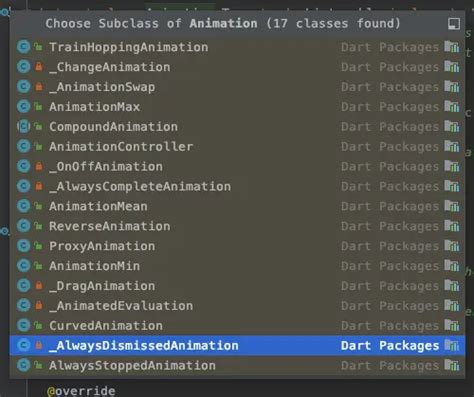Screen dimensions: 474x397
Task: Click lock icon beside _DragAnimation
Action: click(x=39, y=286)
